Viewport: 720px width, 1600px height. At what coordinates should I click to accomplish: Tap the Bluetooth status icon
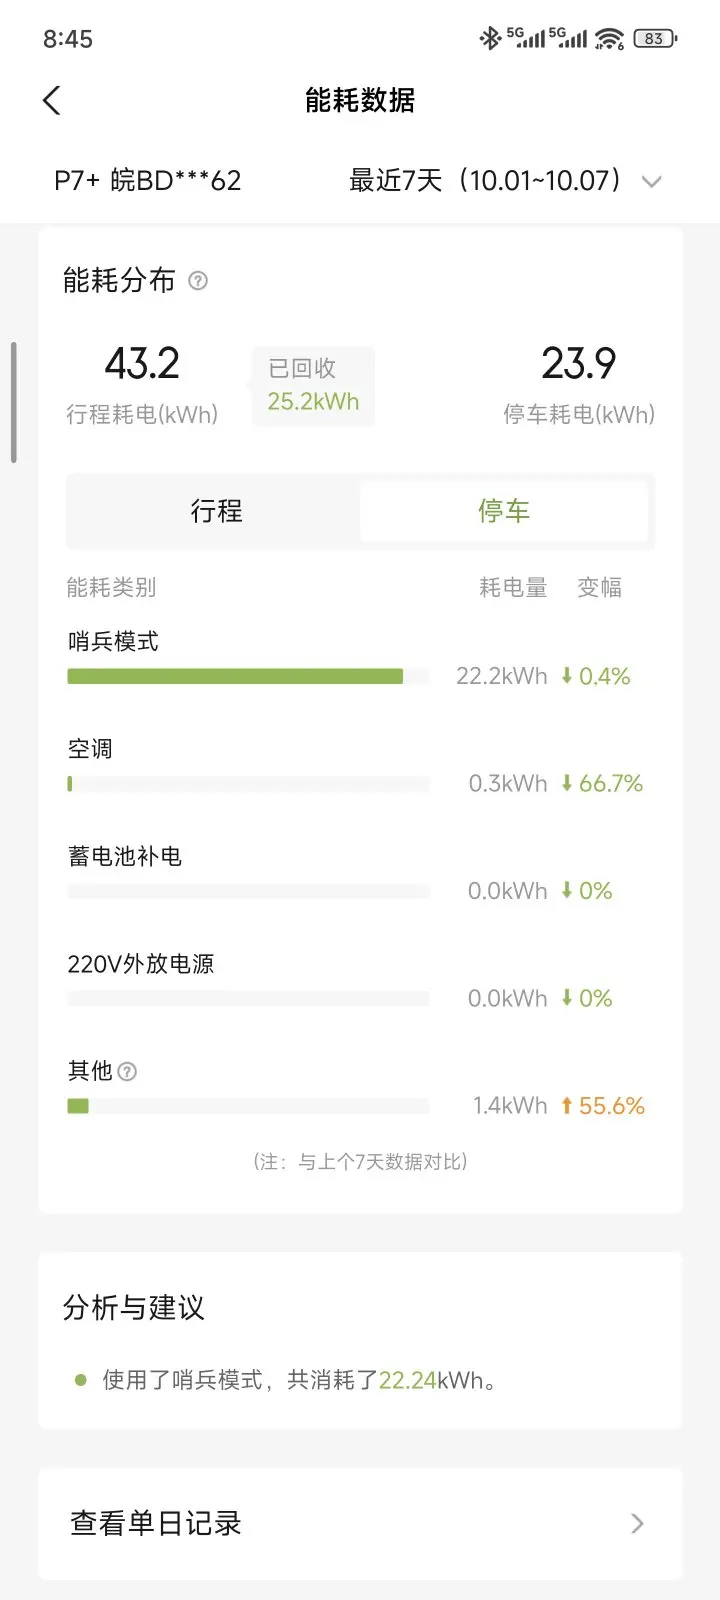point(489,39)
